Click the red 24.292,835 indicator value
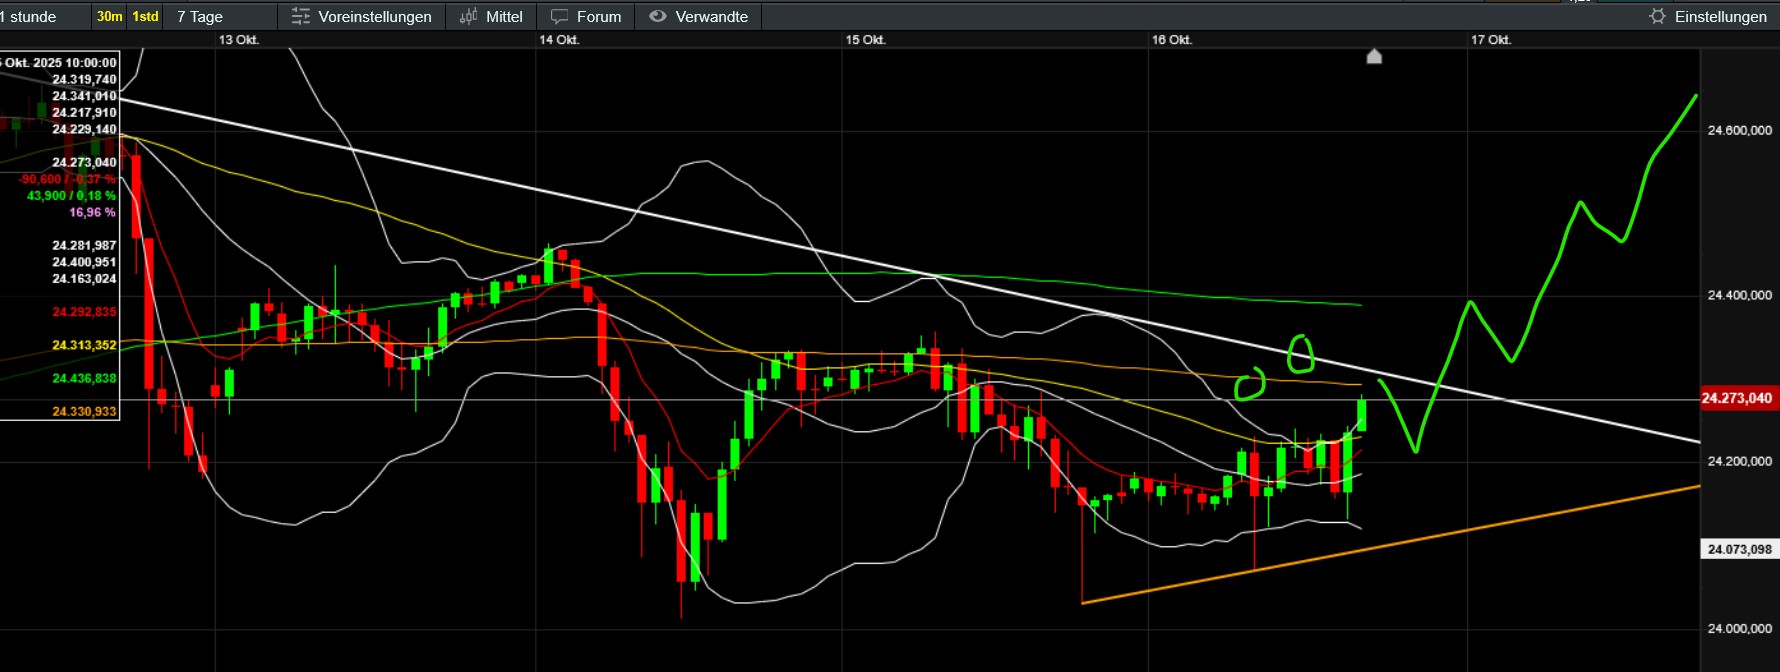The height and width of the screenshot is (672, 1780). coord(84,312)
